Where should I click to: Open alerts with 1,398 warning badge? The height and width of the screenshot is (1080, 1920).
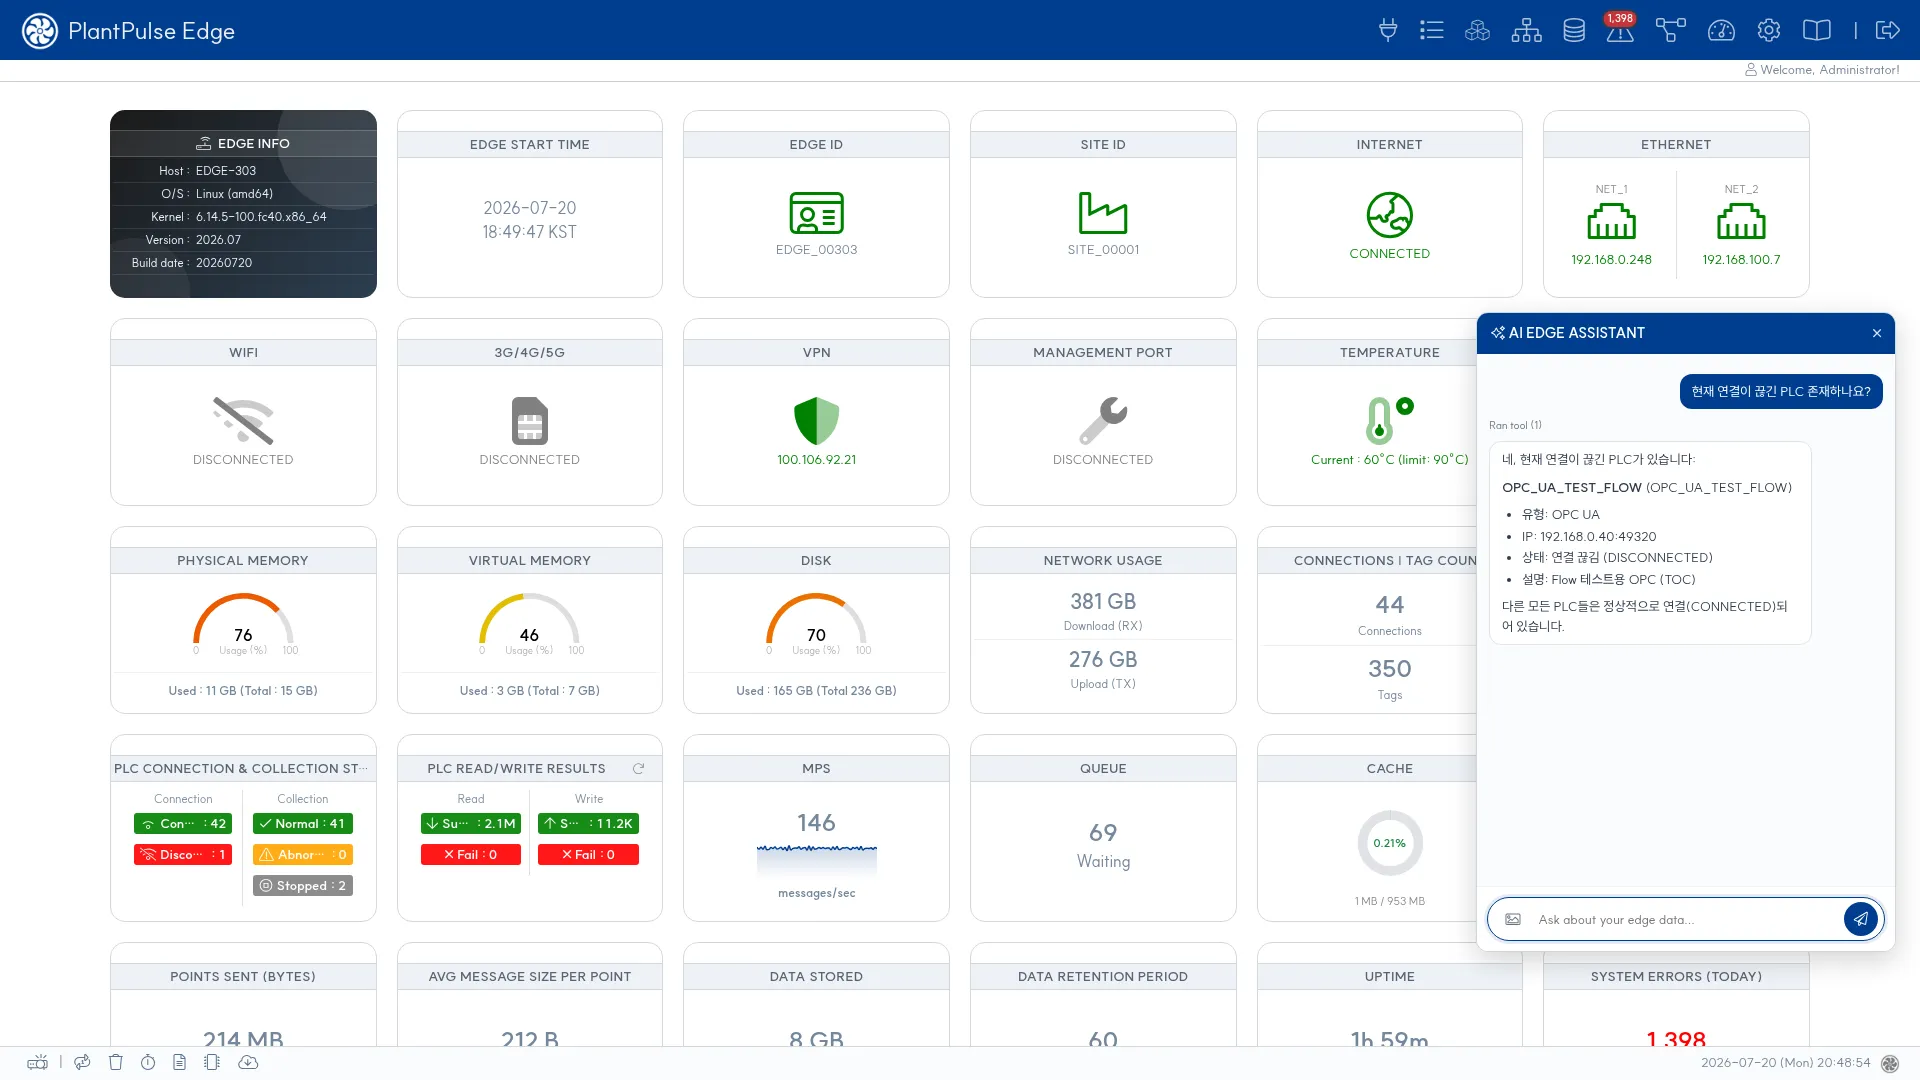(1620, 30)
